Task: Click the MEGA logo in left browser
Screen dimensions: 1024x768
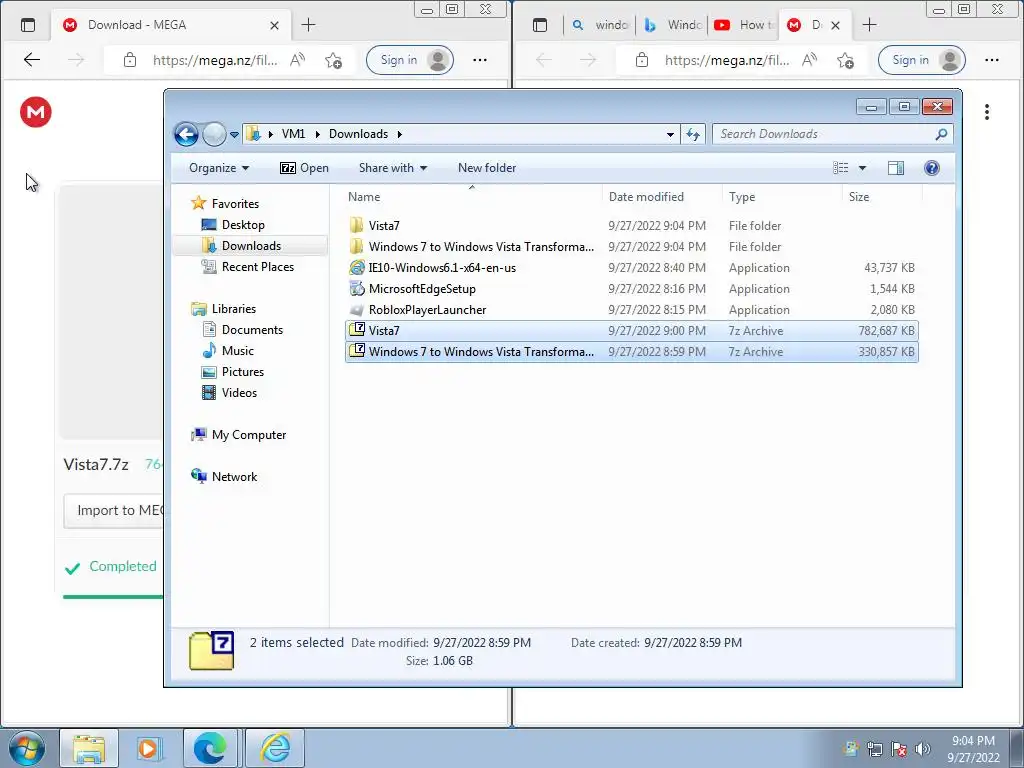Action: 35,112
